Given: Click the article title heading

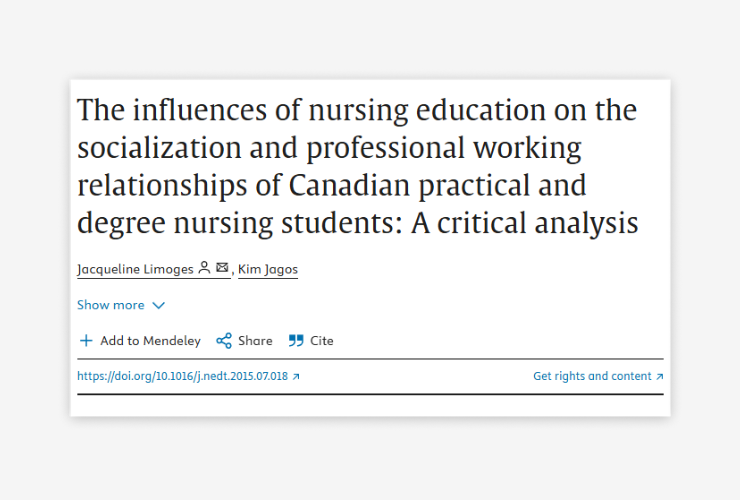Looking at the screenshot, I should [358, 166].
